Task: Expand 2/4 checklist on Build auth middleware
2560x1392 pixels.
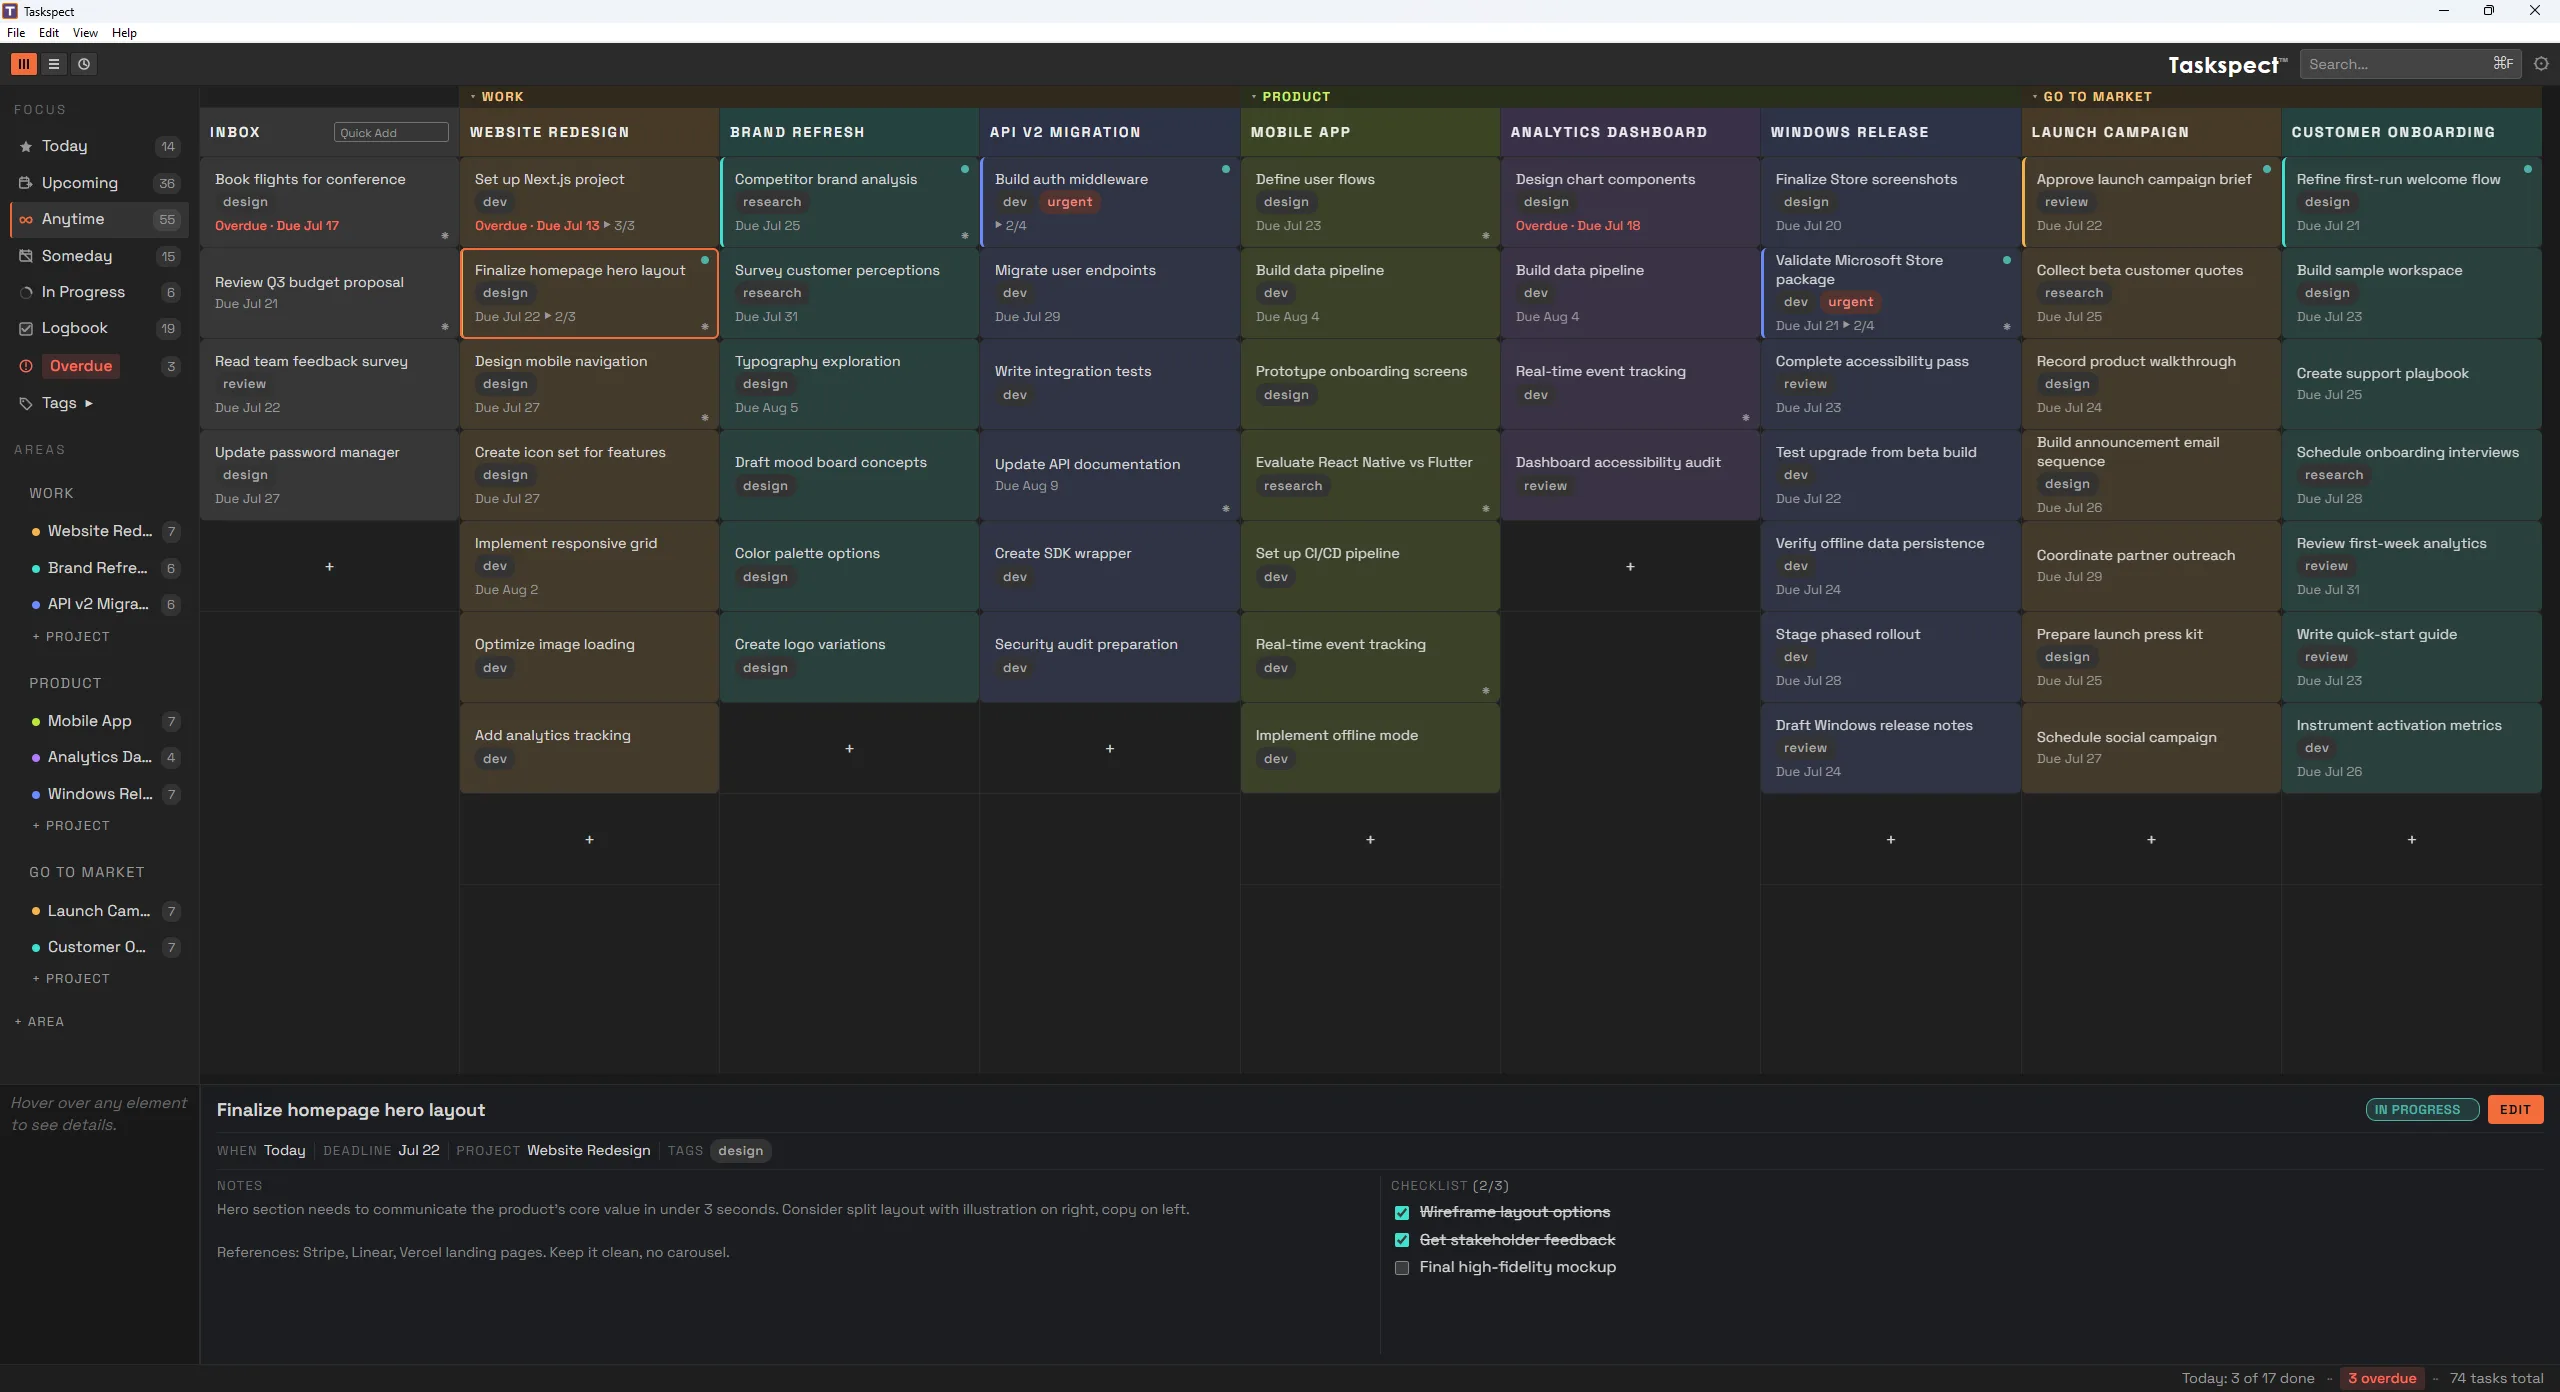Action: click(x=1011, y=226)
